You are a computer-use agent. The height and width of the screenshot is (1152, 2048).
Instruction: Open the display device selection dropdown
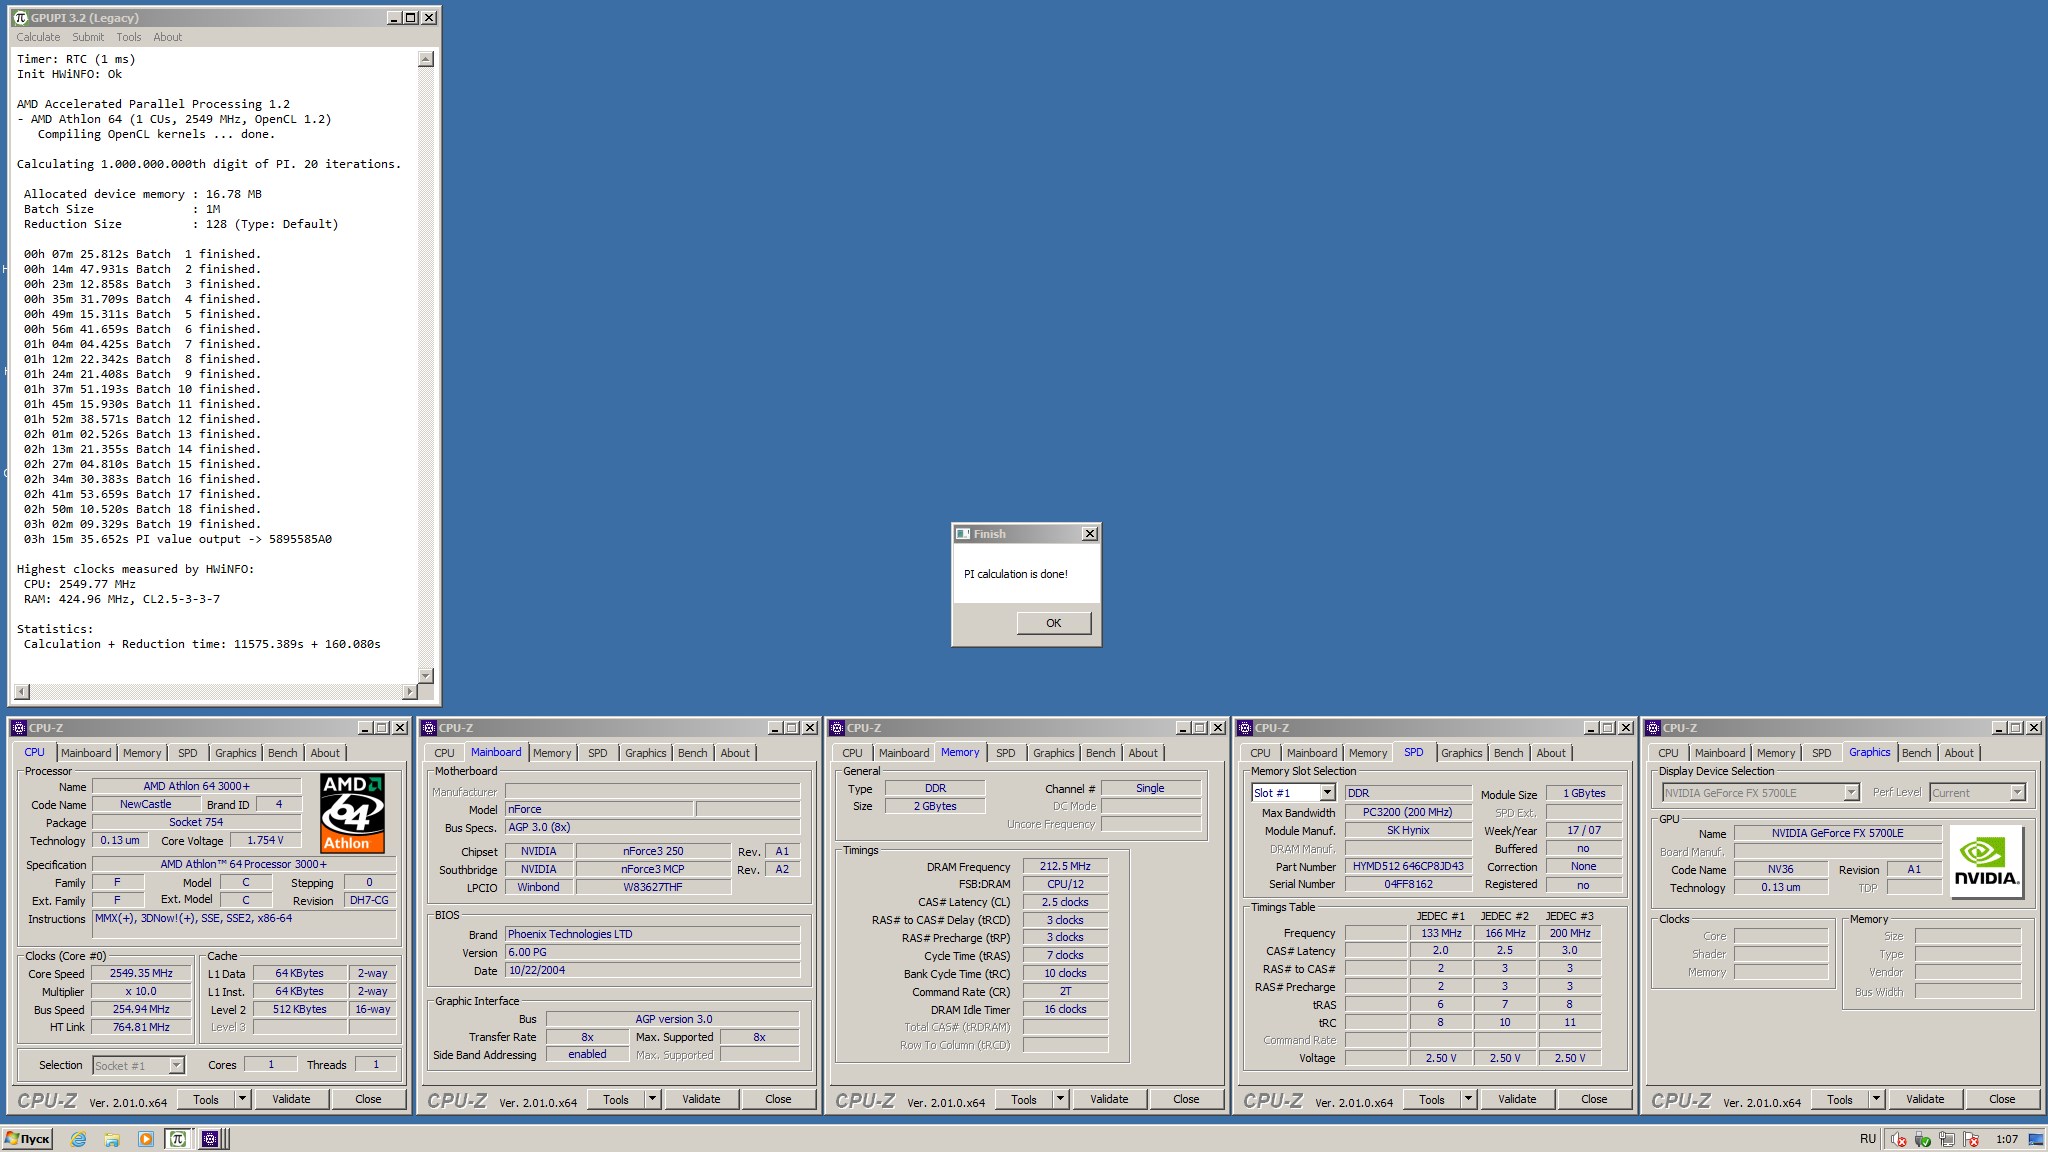[1851, 793]
